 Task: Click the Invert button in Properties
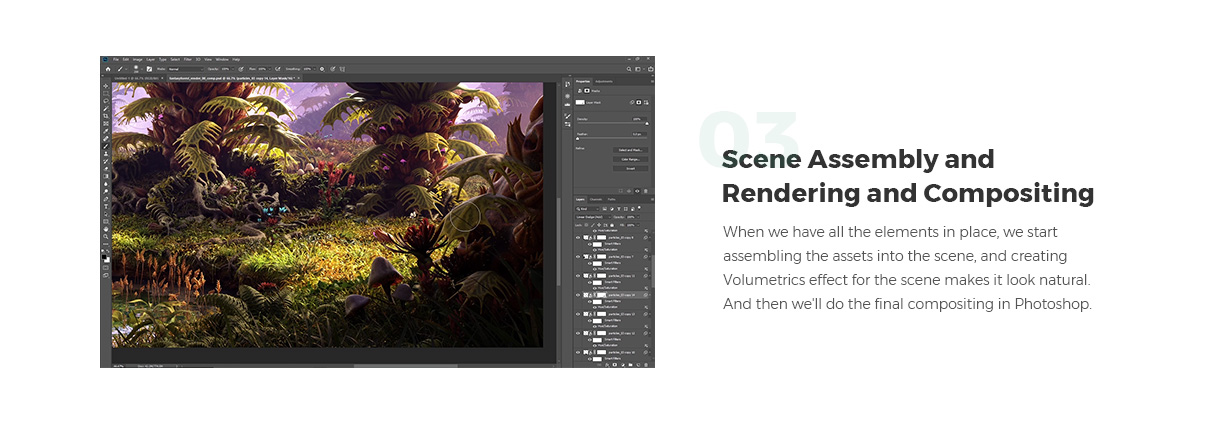point(630,167)
